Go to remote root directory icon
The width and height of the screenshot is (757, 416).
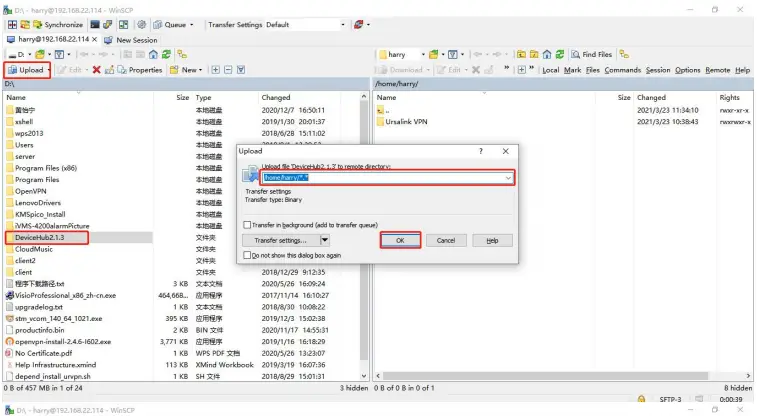click(534, 55)
